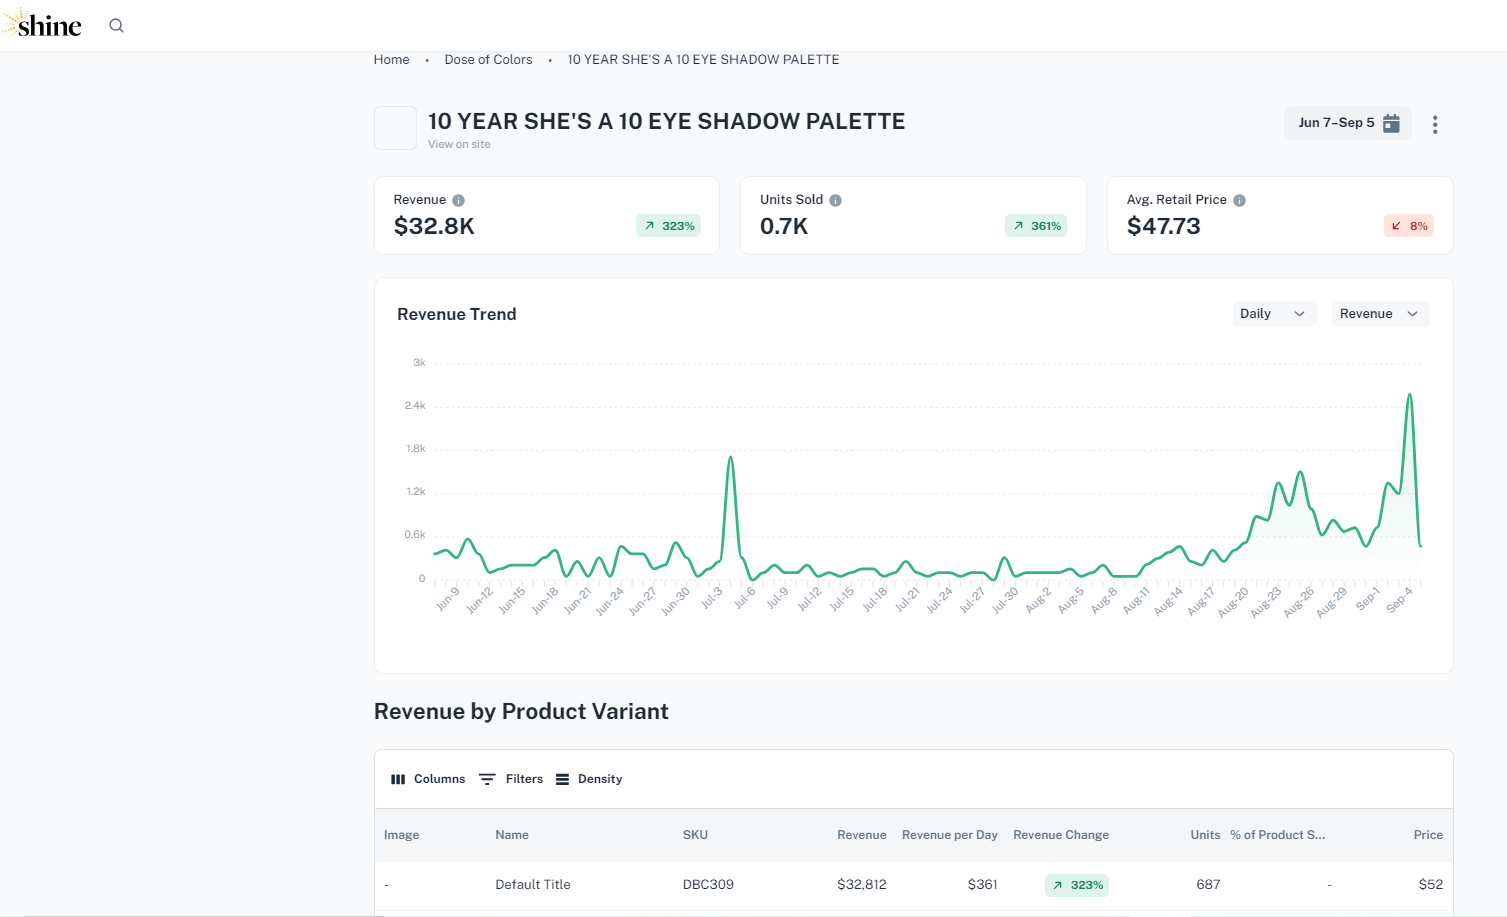Viewport: 1507px width, 917px height.
Task: Click the Revenue Trend heading
Action: point(457,314)
